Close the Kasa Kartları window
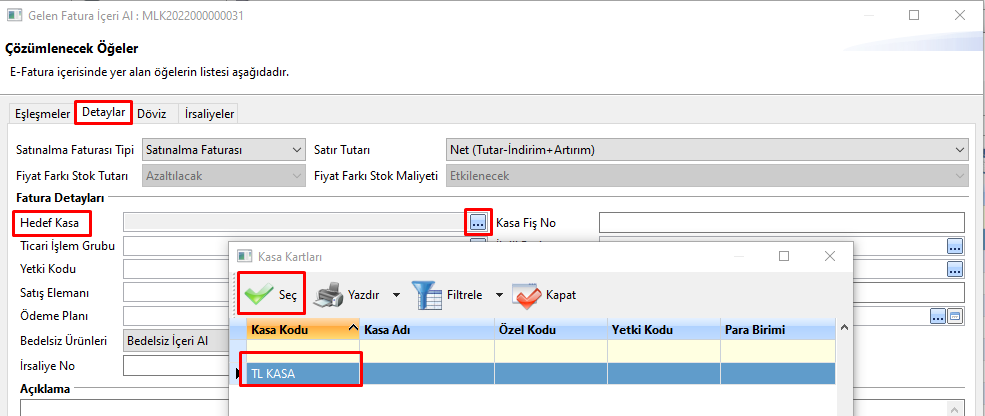Screen dimensions: 985x416 (830, 256)
